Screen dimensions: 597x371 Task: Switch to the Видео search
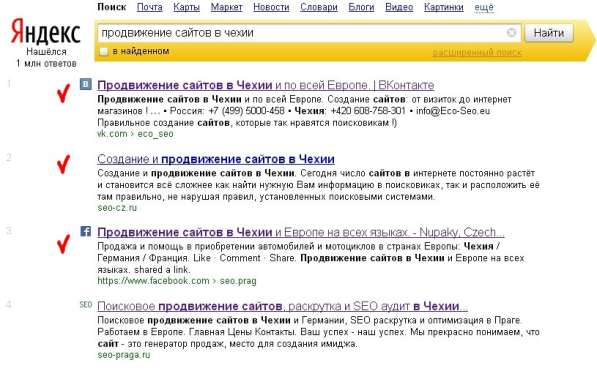(x=399, y=7)
